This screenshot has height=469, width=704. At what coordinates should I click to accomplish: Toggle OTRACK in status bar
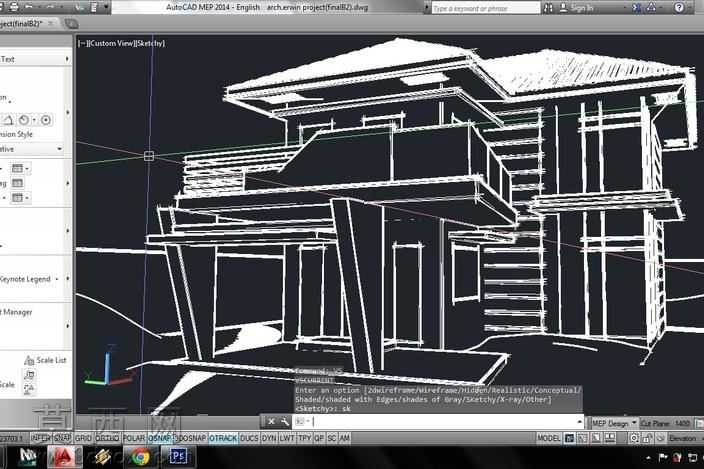223,438
